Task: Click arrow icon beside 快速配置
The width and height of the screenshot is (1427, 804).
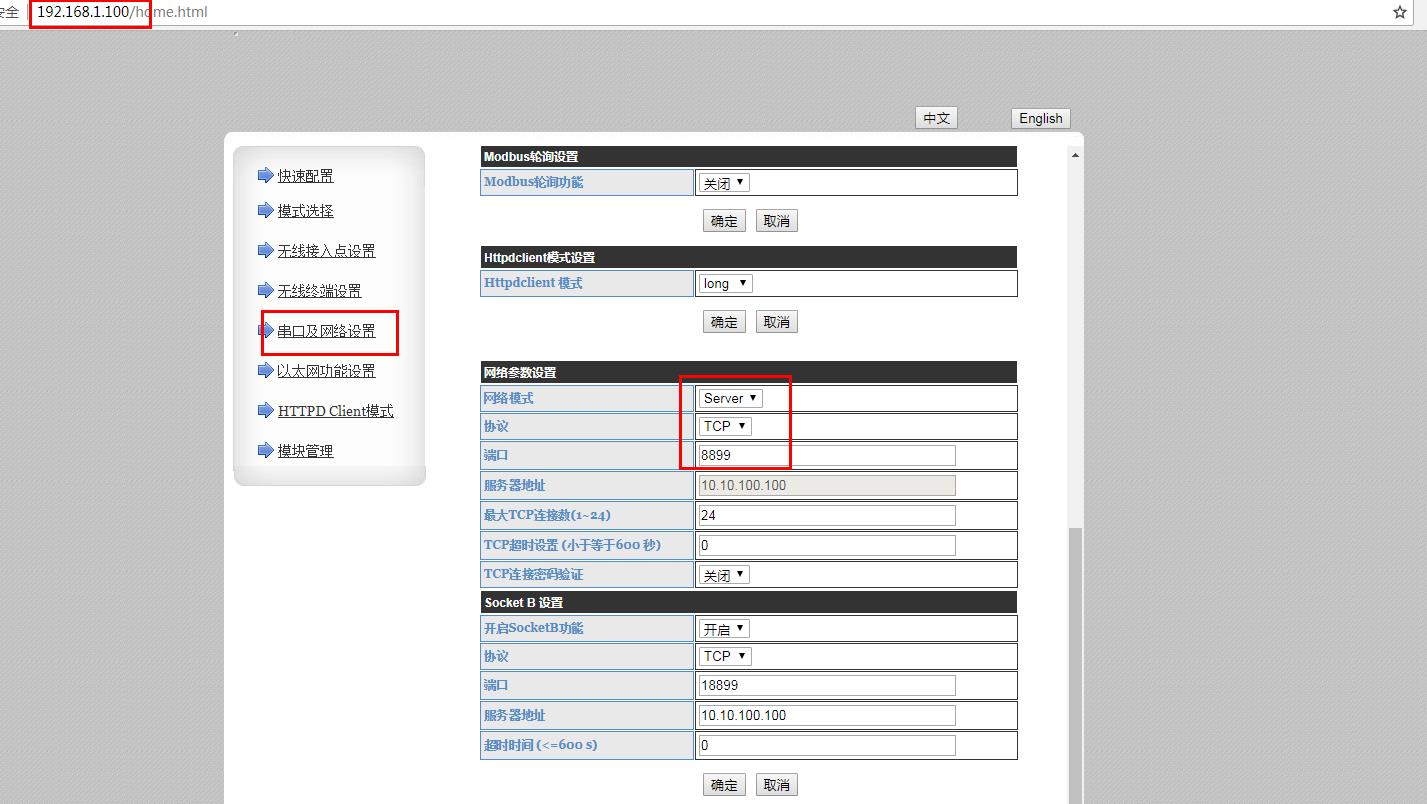Action: [265, 175]
